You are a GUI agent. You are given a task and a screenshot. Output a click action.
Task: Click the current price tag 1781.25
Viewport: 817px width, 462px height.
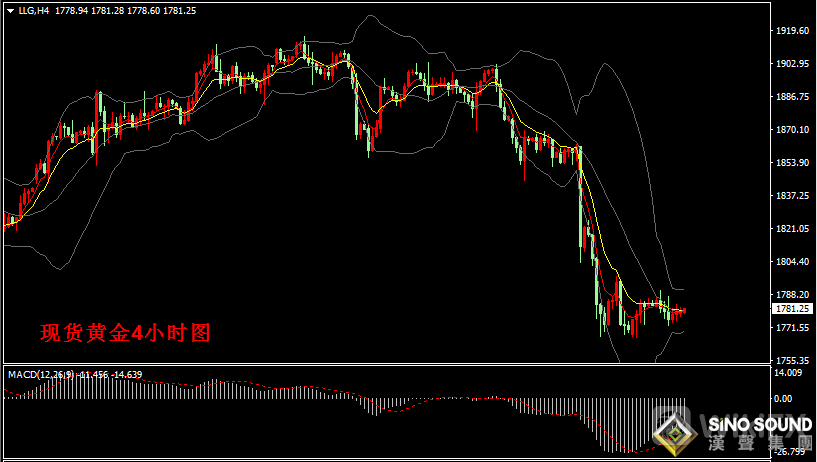pyautogui.click(x=793, y=309)
